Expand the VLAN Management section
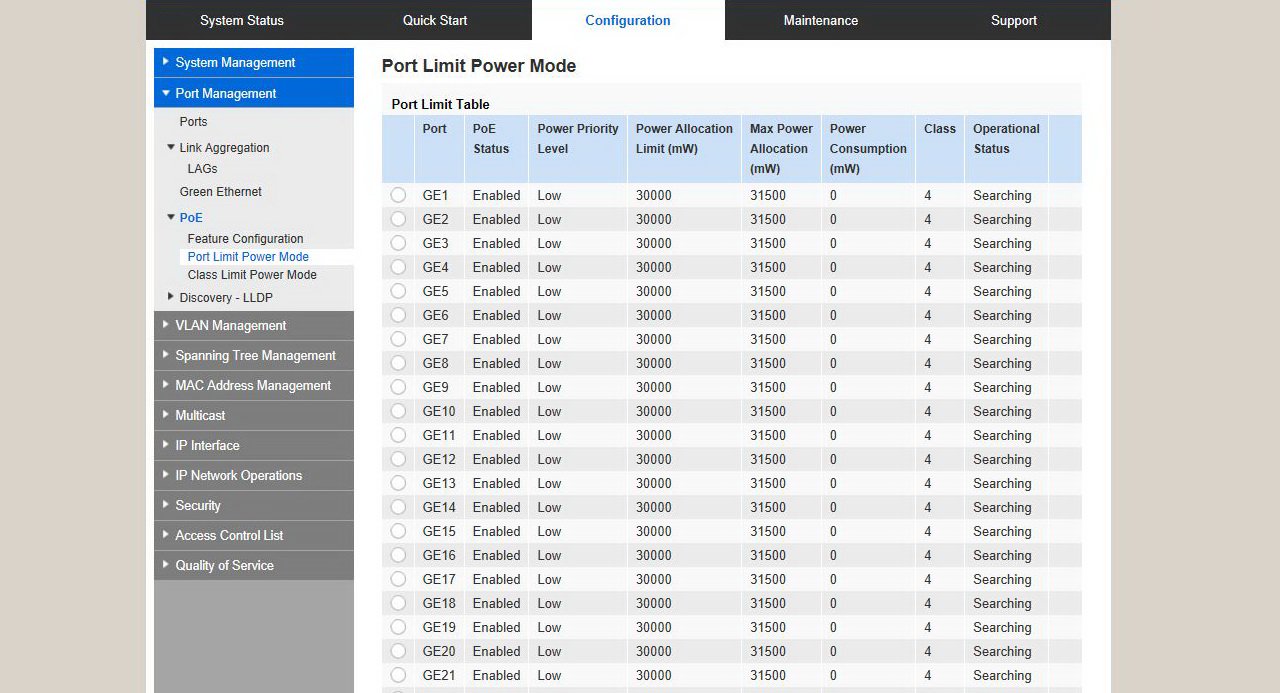Image resolution: width=1280 pixels, height=693 pixels. point(230,325)
